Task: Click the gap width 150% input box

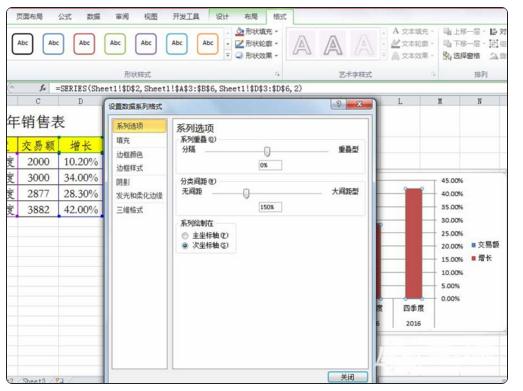Action: (270, 207)
